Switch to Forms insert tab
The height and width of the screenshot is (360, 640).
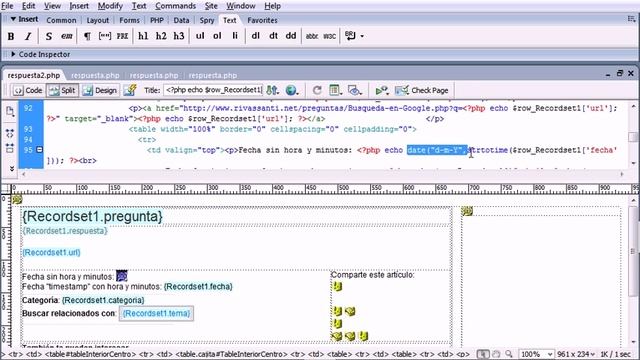129,20
